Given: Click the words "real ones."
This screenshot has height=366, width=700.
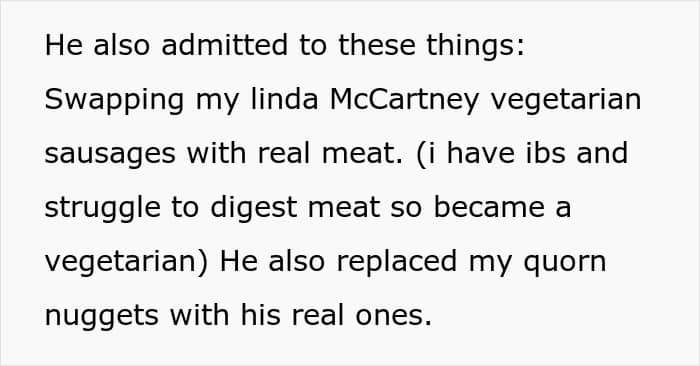Looking at the screenshot, I should (x=362, y=316).
